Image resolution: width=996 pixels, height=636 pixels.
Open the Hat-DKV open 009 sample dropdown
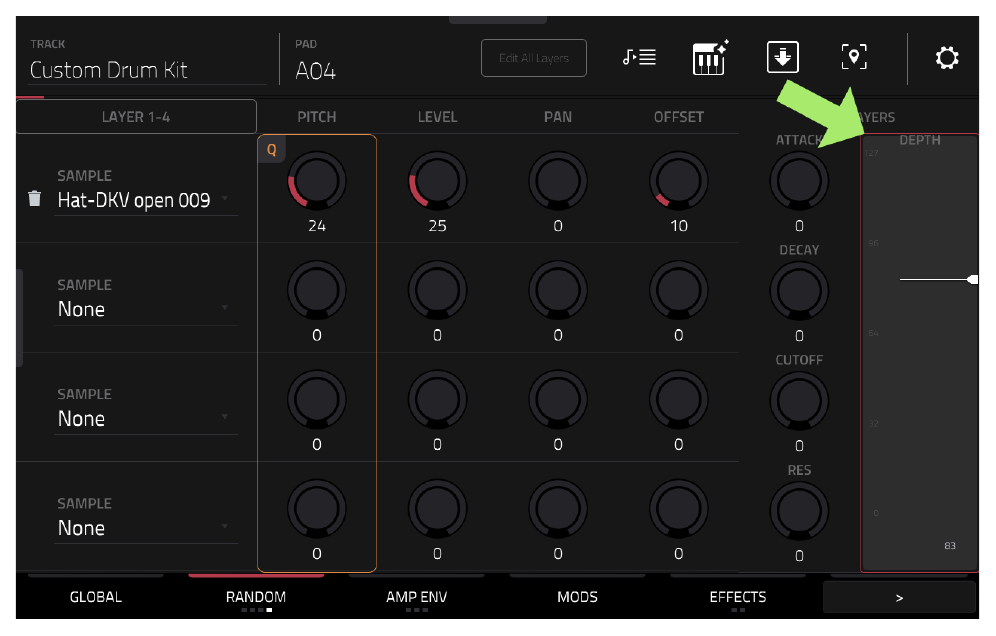point(145,200)
